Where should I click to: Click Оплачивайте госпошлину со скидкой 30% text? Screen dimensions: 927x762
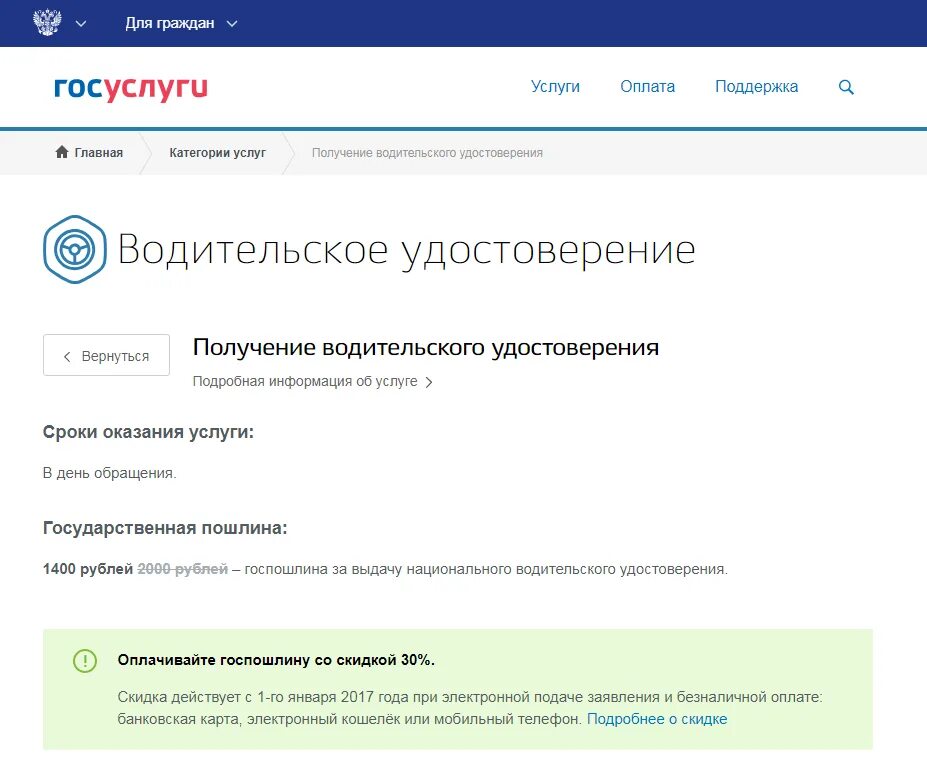[x=276, y=660]
